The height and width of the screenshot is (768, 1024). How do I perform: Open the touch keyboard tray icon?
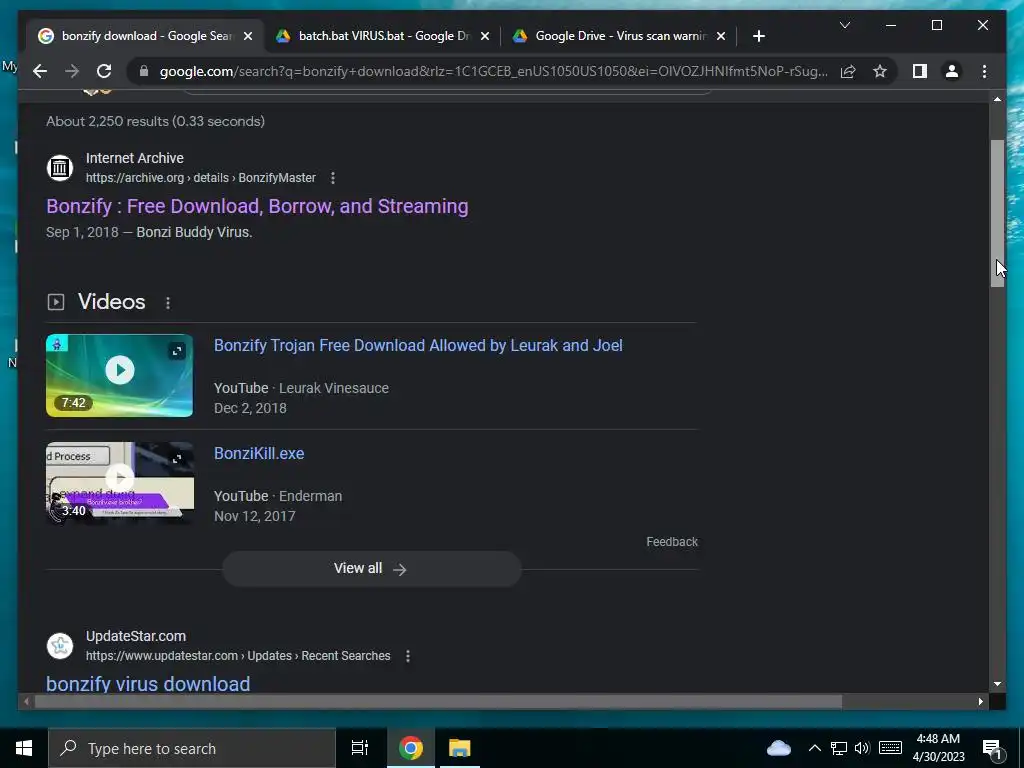tap(890, 748)
